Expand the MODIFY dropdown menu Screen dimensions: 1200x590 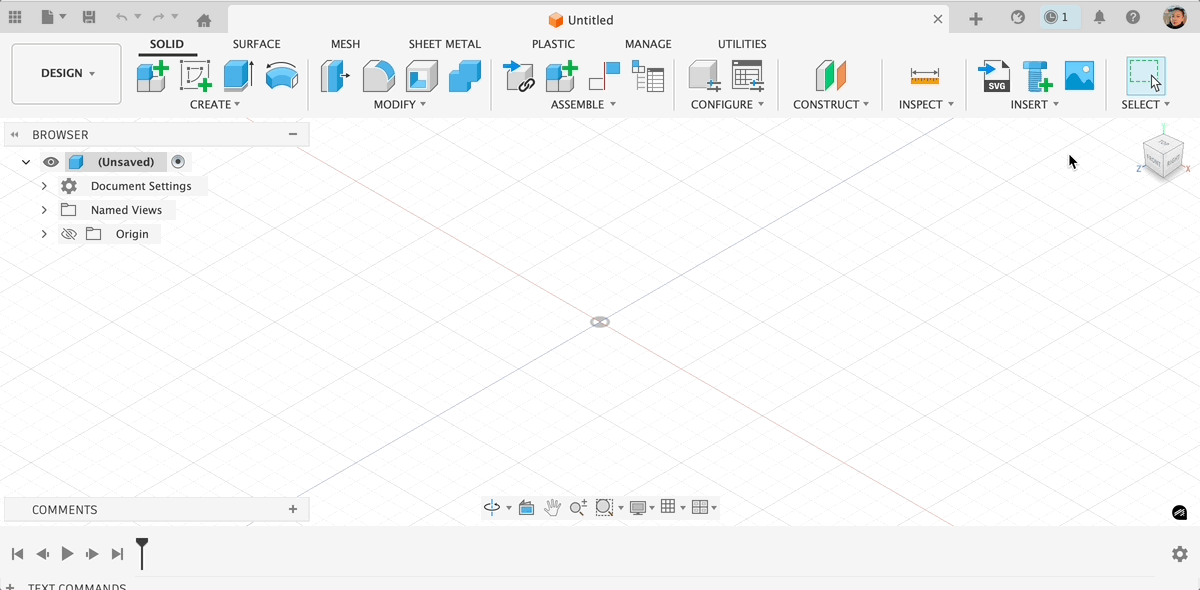(x=400, y=104)
